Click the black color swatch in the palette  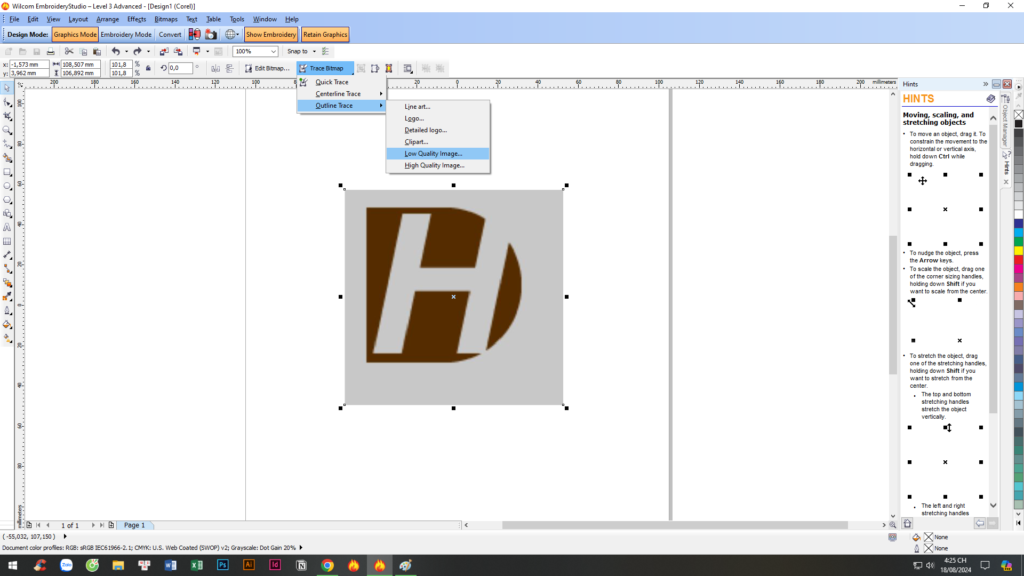(1018, 123)
